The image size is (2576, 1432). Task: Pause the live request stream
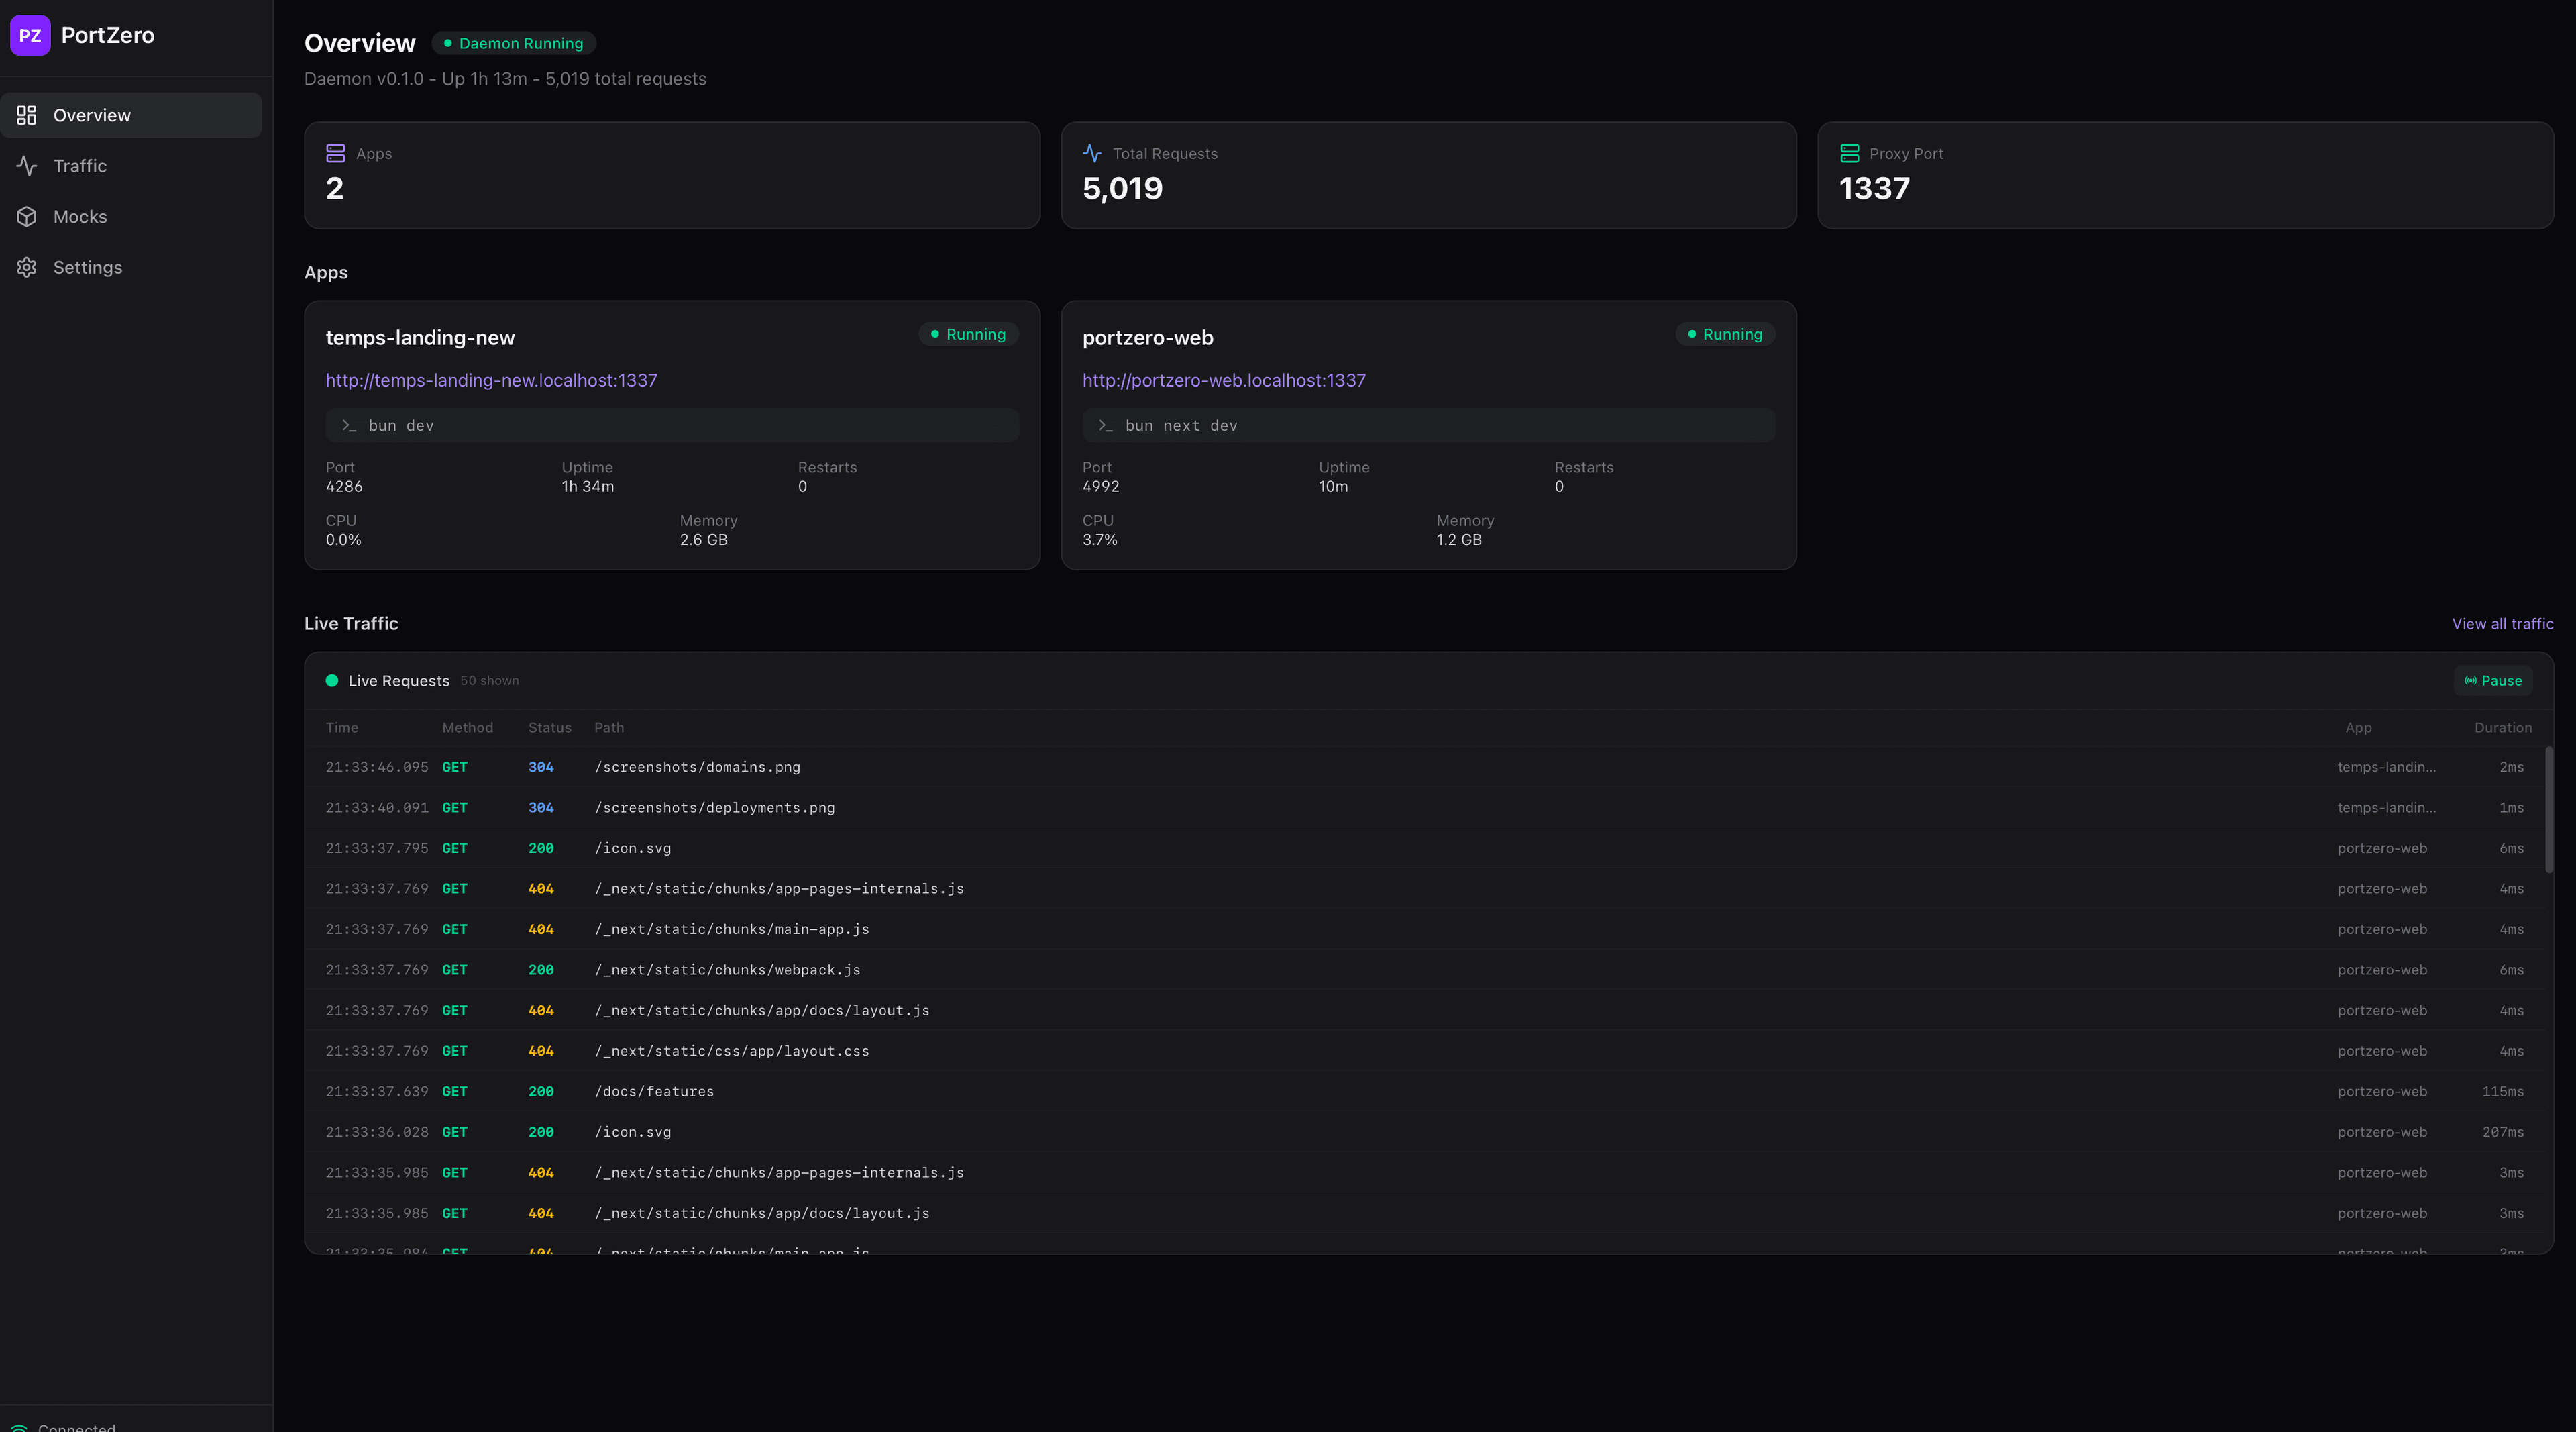[x=2492, y=680]
